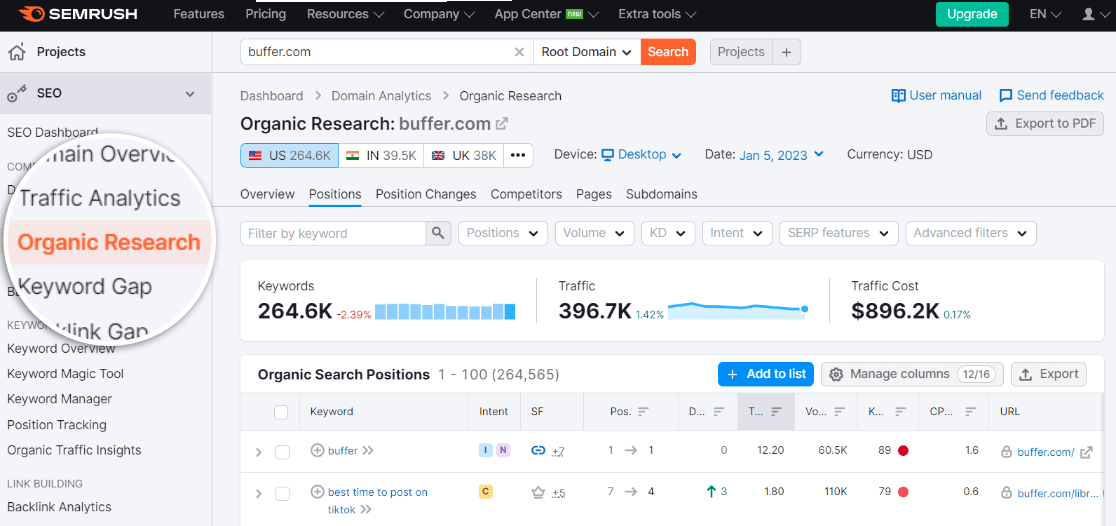The height and width of the screenshot is (526, 1116).
Task: Open the Root Domain dropdown
Action: pos(586,52)
